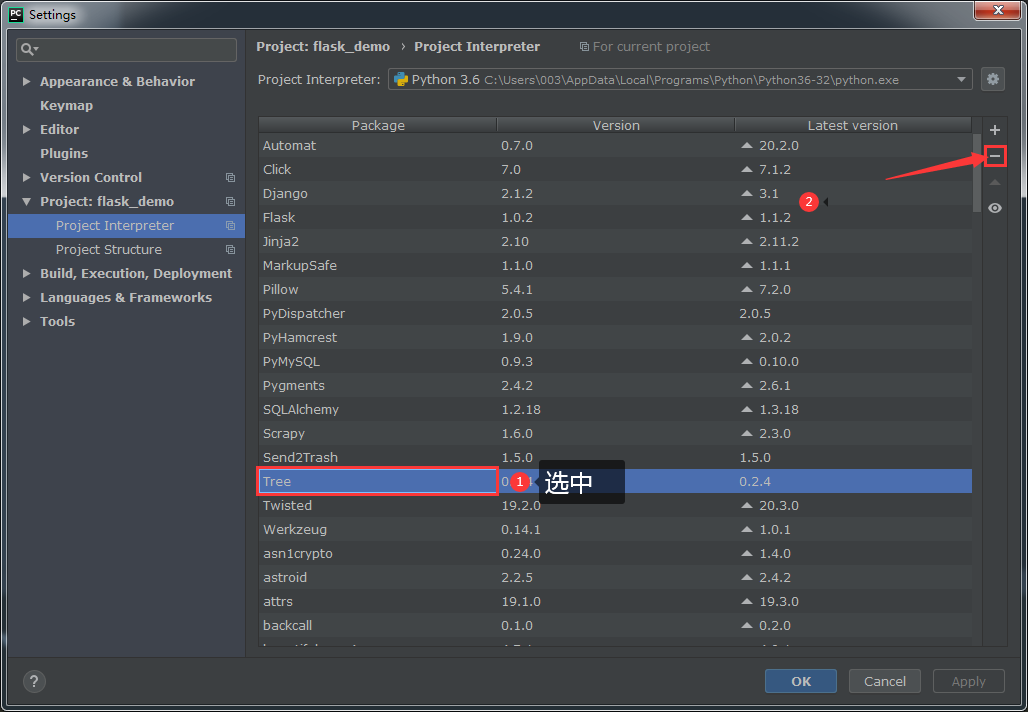Screen dimensions: 1028x712
Task: Click the Cancel button
Action: (x=884, y=681)
